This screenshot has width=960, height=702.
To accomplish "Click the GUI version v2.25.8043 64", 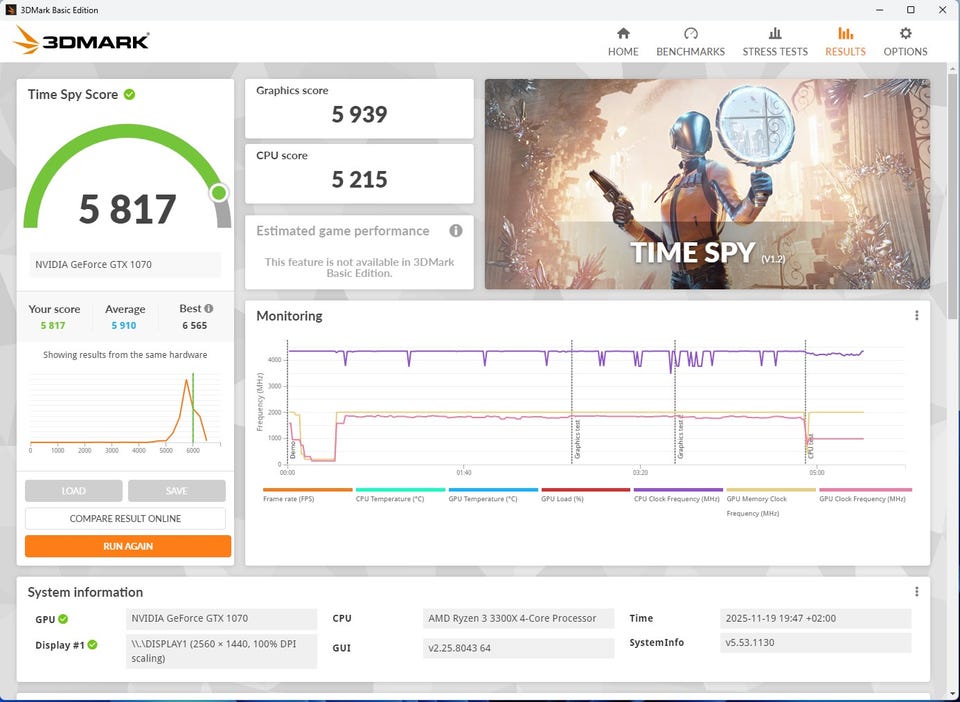I will pyautogui.click(x=518, y=648).
